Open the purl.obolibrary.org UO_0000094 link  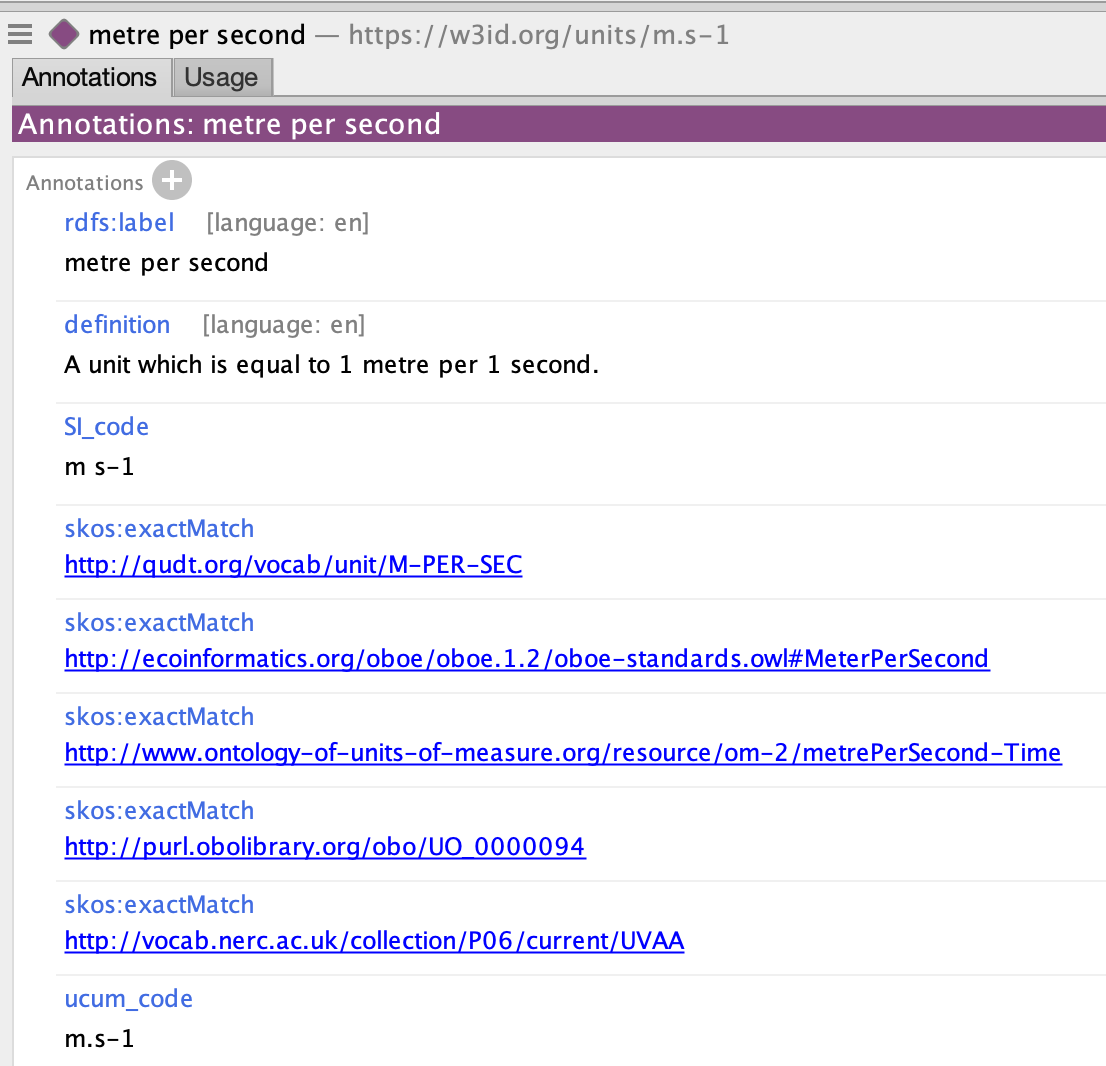325,847
